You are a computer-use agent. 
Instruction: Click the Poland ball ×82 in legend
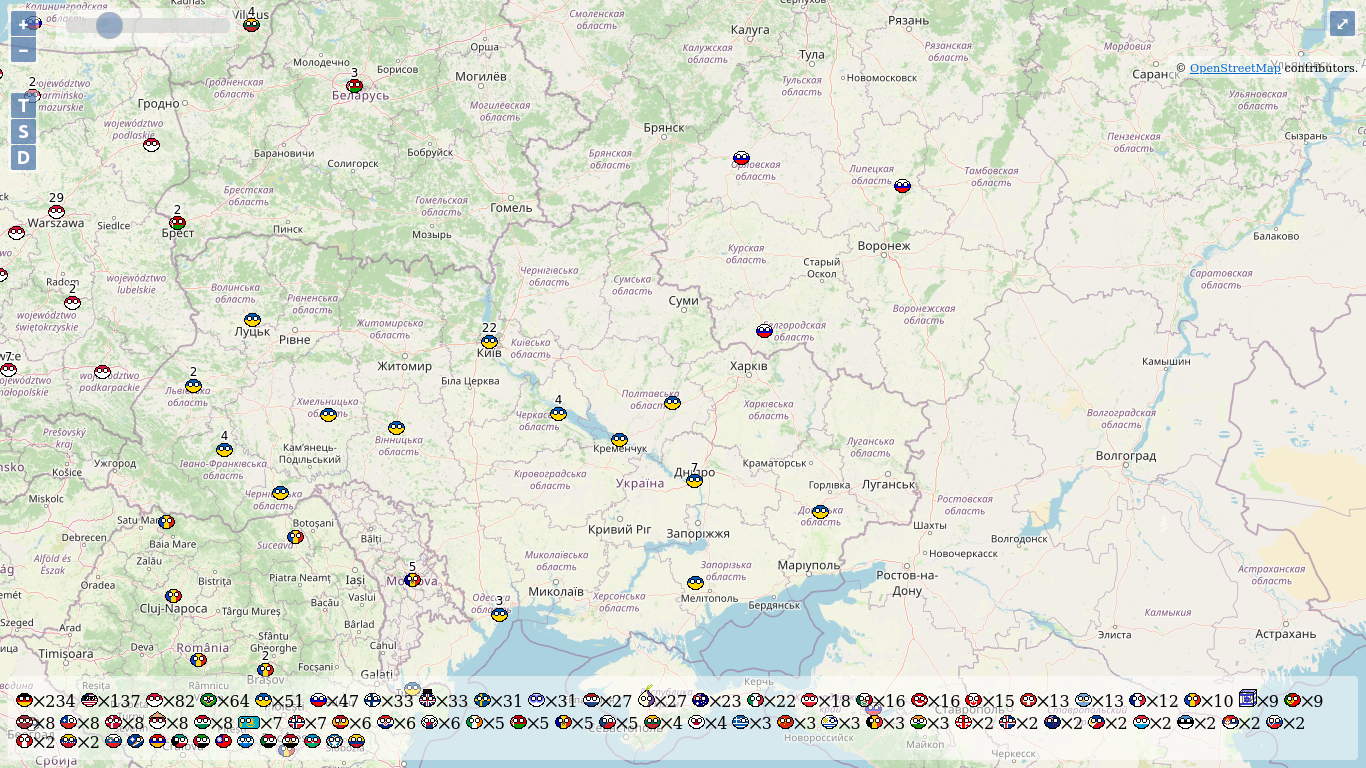154,701
